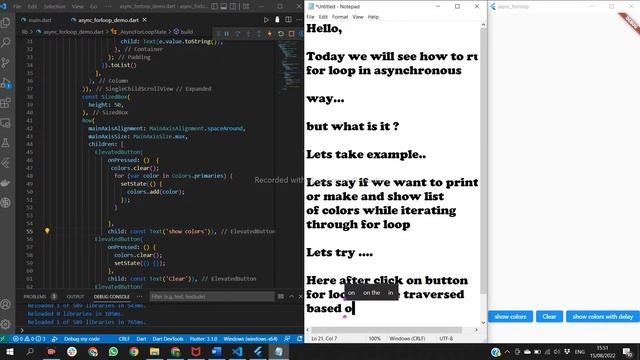Open Source Control view in VS Code
Screen dimensions: 640x360
(x=6, y=62)
